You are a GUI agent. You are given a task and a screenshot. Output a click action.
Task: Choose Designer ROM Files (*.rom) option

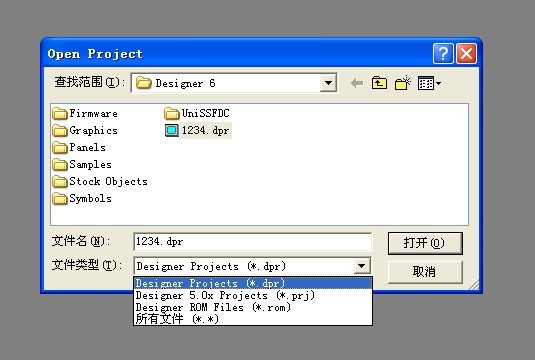[252, 307]
